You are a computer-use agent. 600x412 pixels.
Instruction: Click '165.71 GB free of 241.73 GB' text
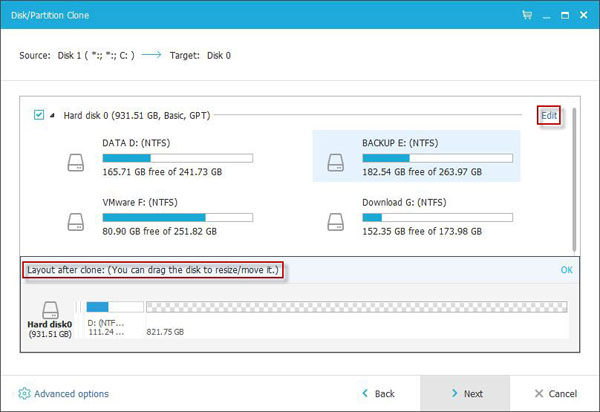pyautogui.click(x=162, y=172)
